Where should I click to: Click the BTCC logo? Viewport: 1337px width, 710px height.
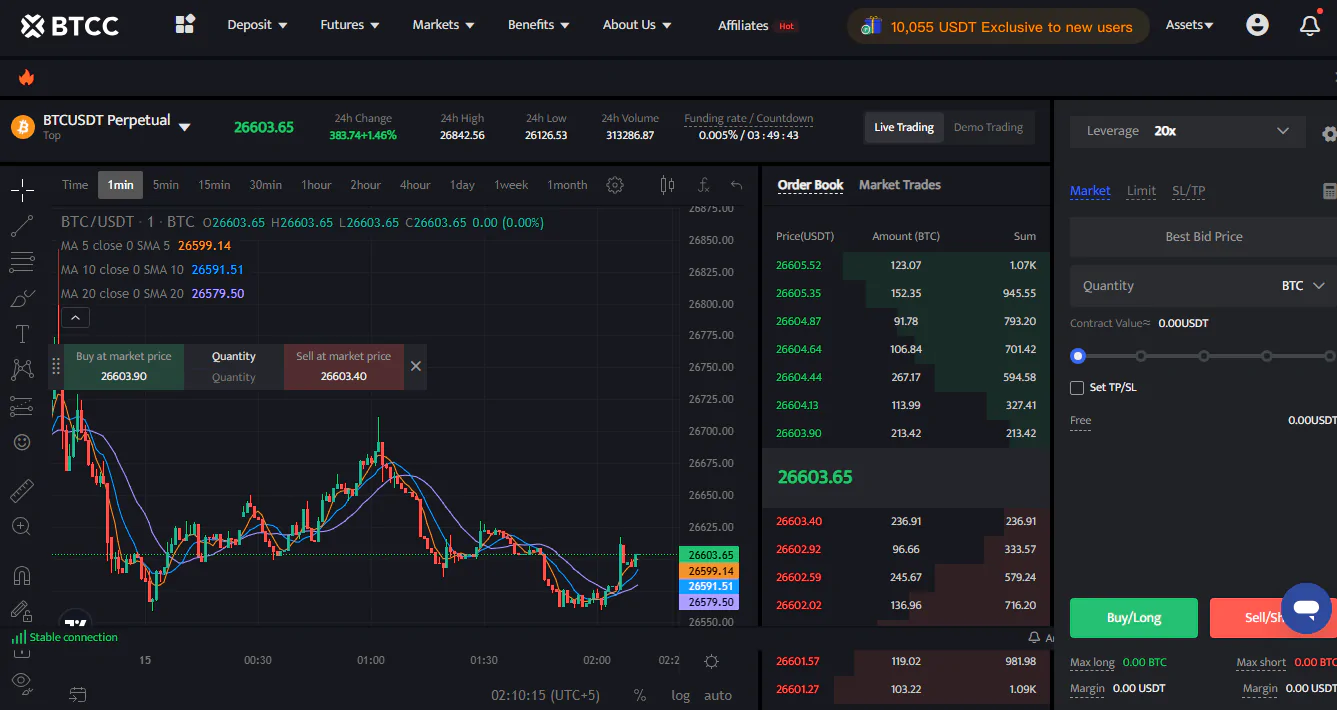pyautogui.click(x=69, y=25)
